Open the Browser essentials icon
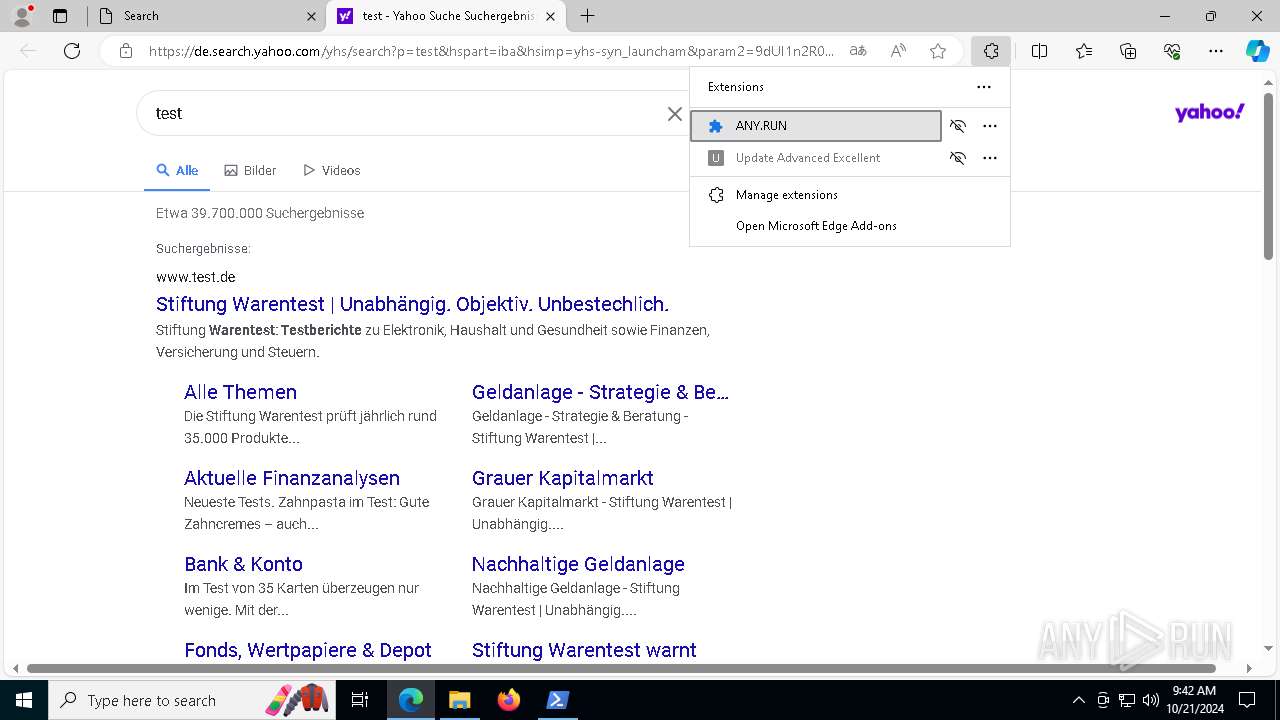Image resolution: width=1280 pixels, height=720 pixels. tap(1172, 51)
